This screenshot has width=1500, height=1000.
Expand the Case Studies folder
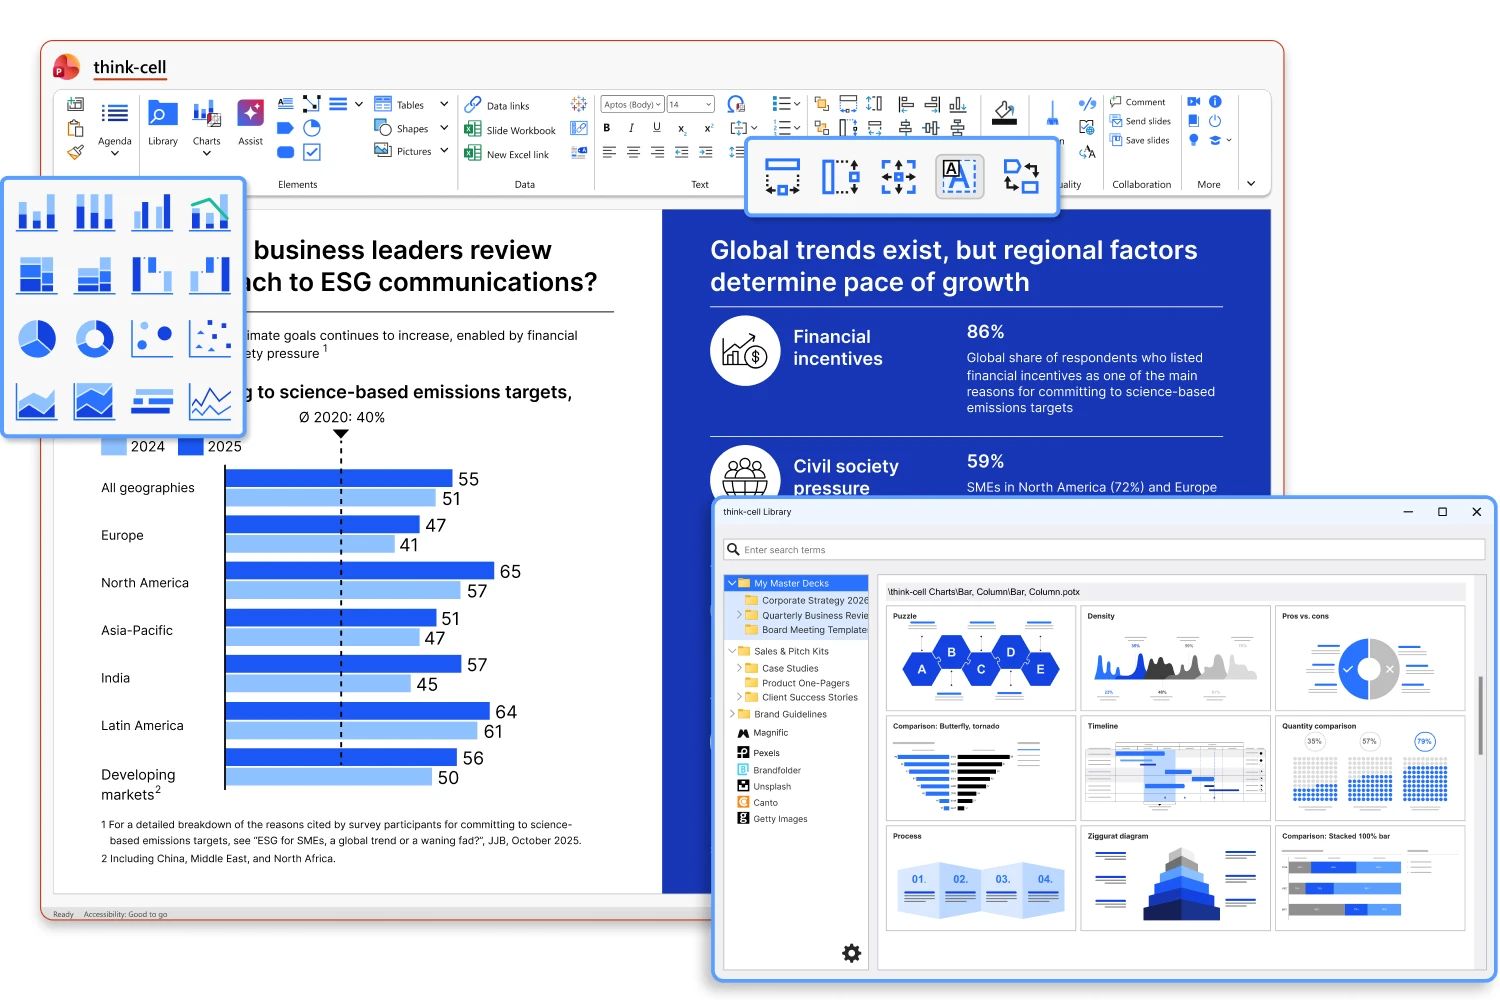click(740, 668)
